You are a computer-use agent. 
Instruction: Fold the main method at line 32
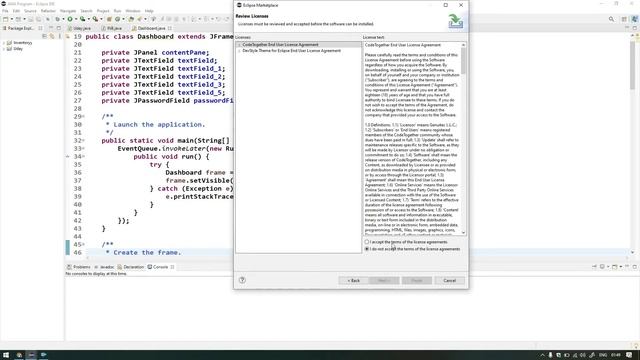coord(84,140)
